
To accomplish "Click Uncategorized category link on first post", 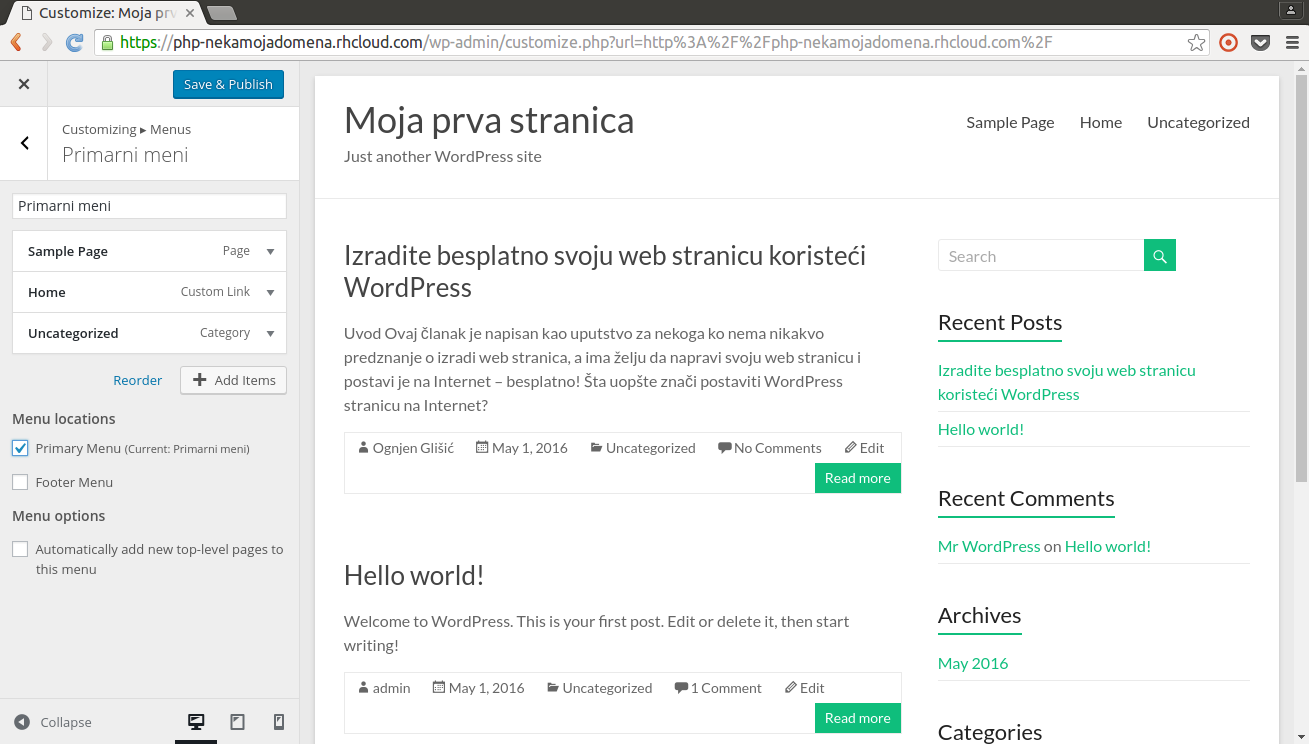I will click(651, 448).
